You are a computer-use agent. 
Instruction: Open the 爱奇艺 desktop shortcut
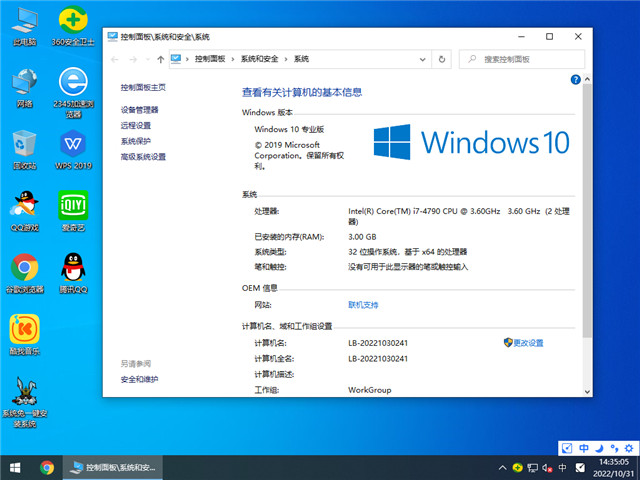pyautogui.click(x=71, y=205)
